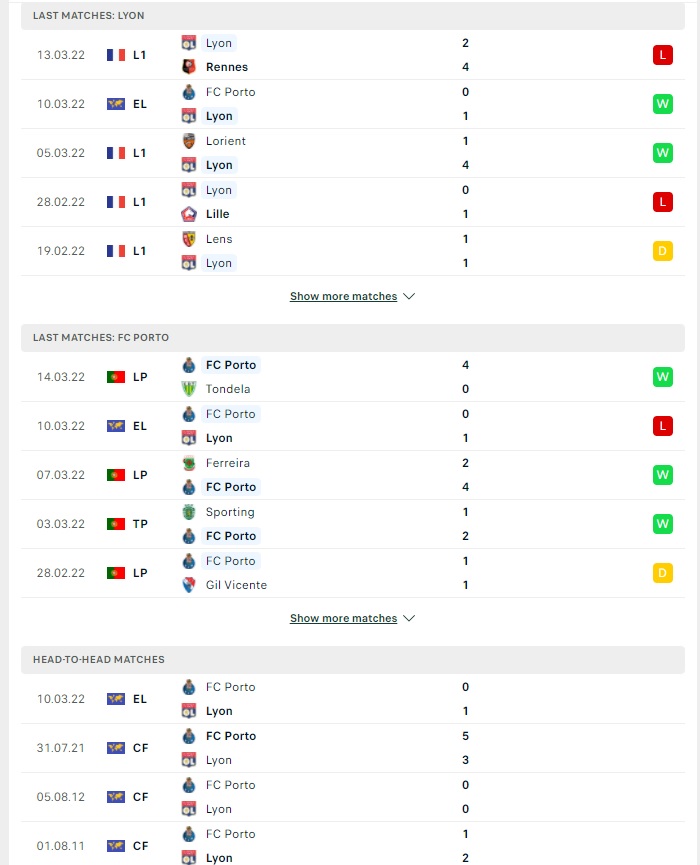
Task: Expand Show more matches under Lyon section
Action: tap(343, 296)
